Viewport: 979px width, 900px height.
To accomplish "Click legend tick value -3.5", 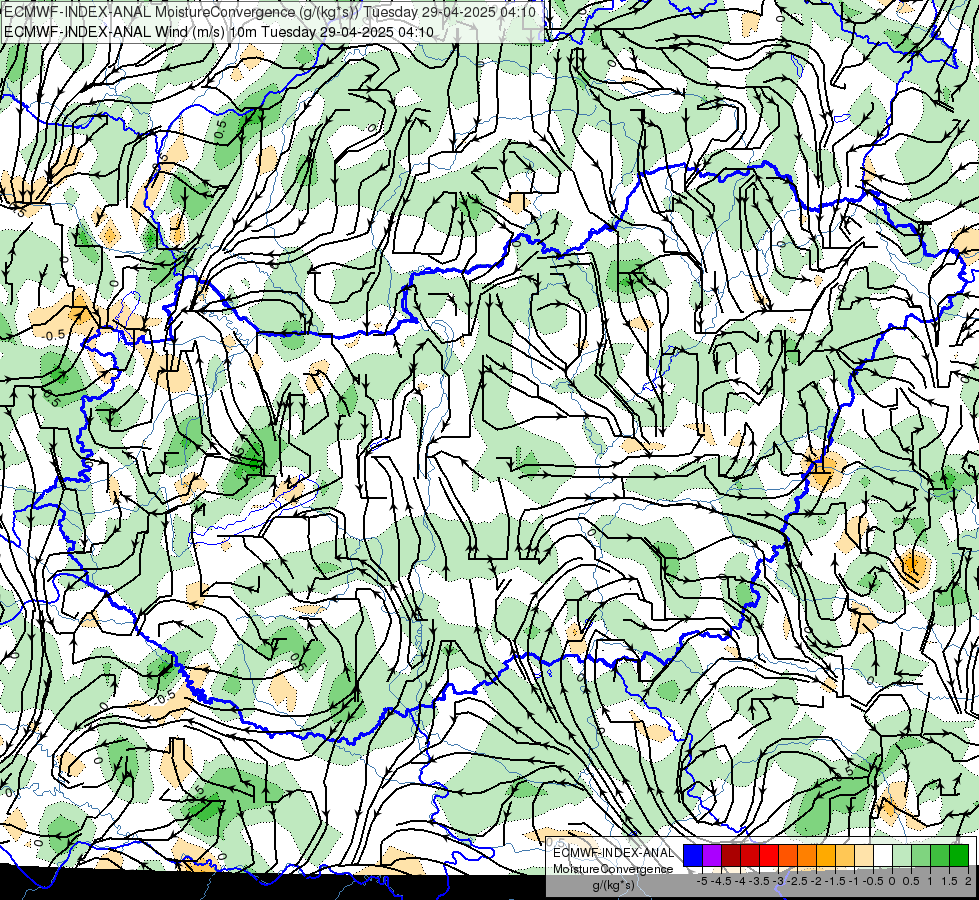I will pos(759,881).
